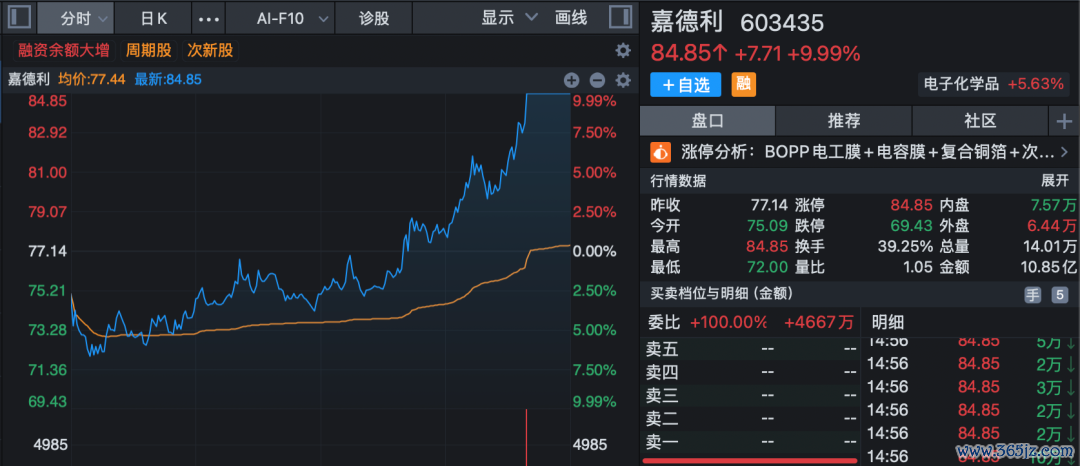Toggle the left sidebar panel icon

(19, 18)
